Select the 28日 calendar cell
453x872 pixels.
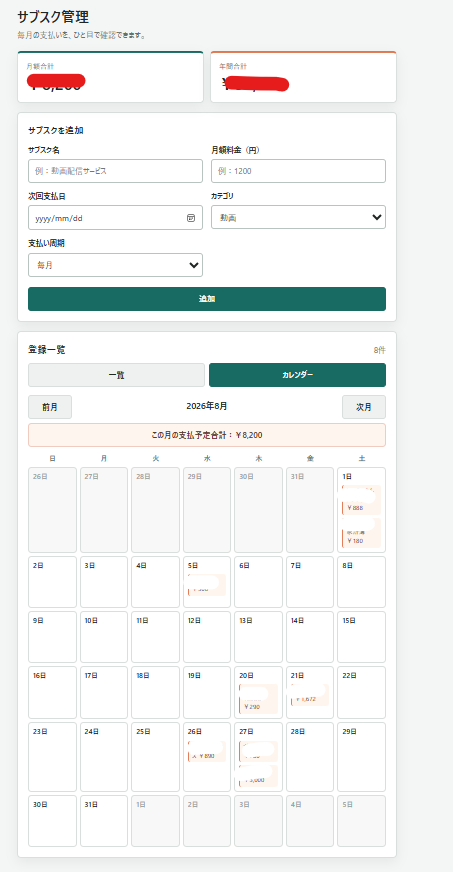point(310,757)
